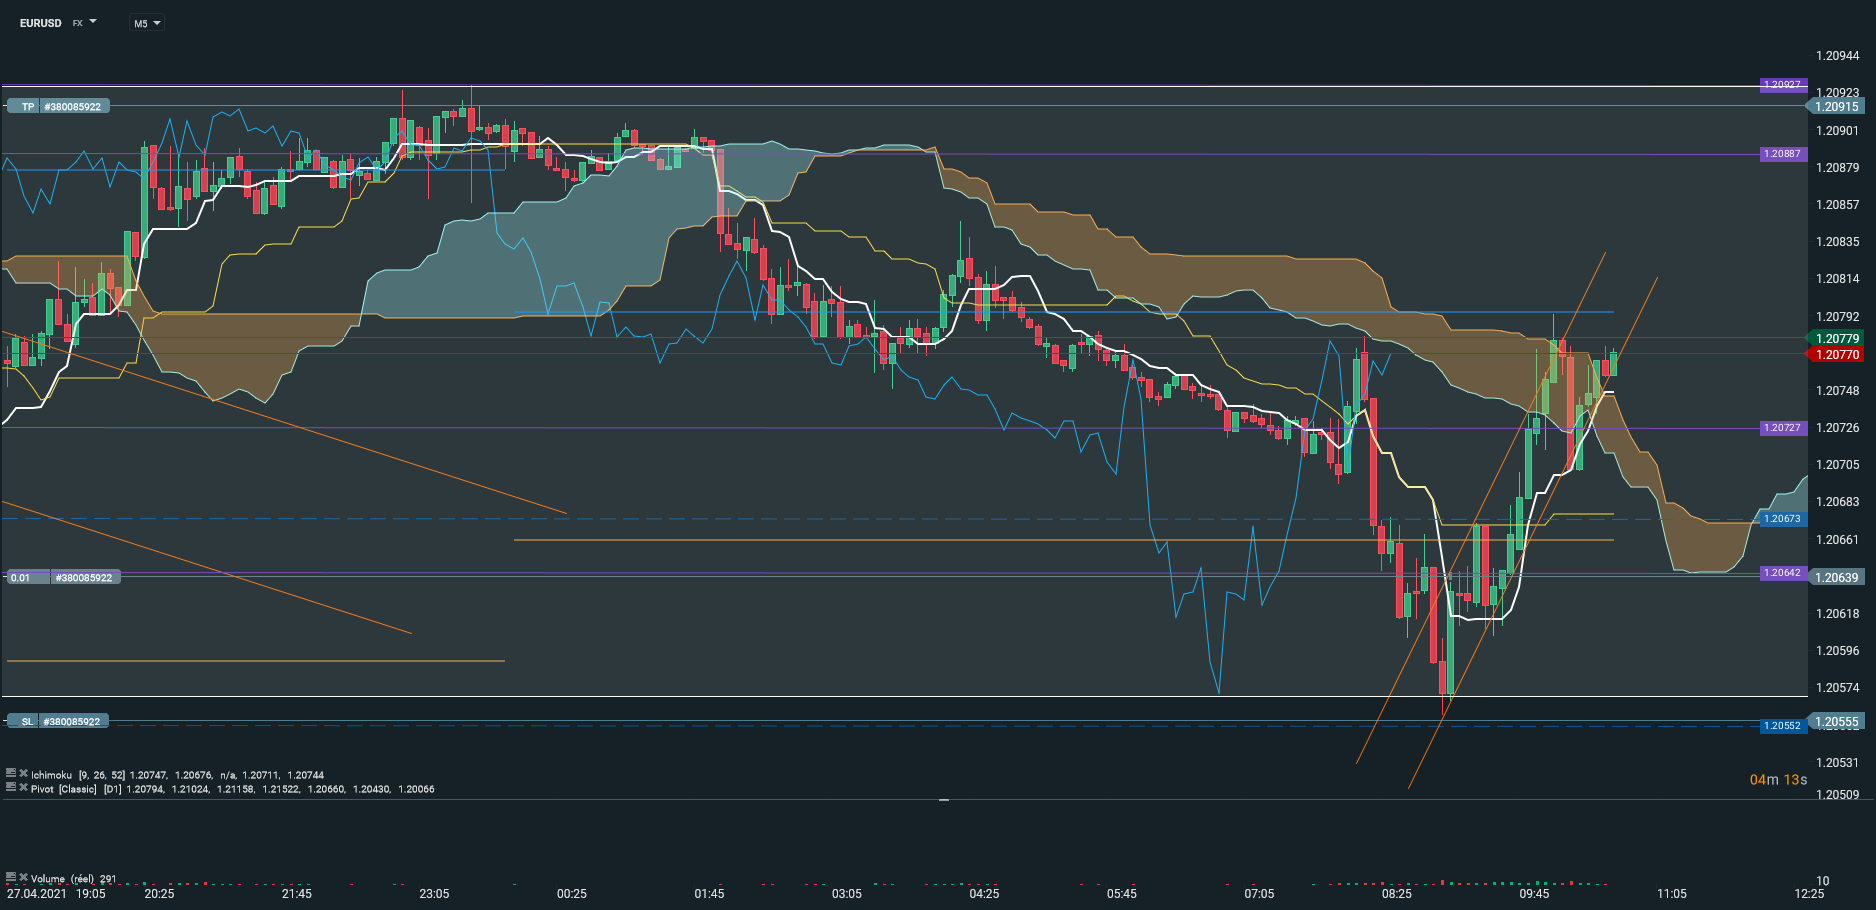This screenshot has height=910, width=1876.
Task: Remove the Volume indicator
Action: [23, 877]
